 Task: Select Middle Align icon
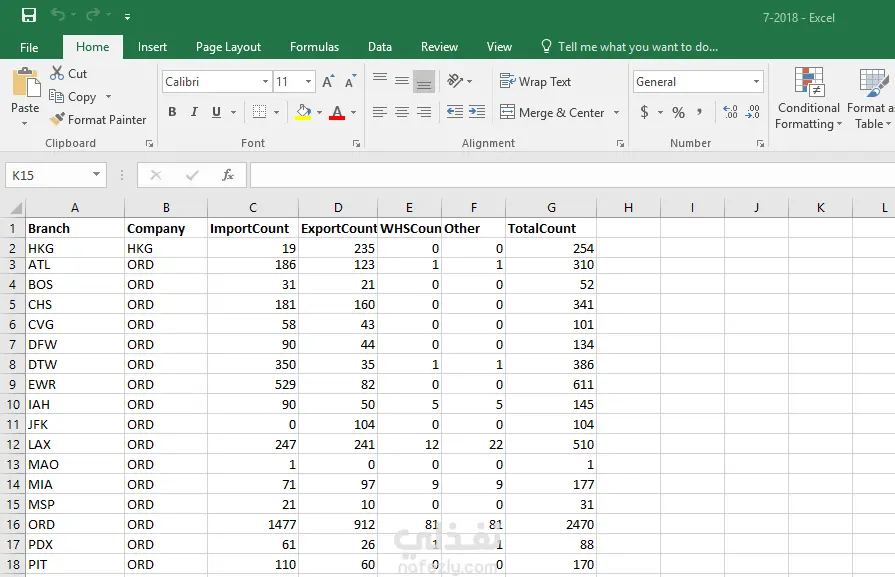coord(402,82)
